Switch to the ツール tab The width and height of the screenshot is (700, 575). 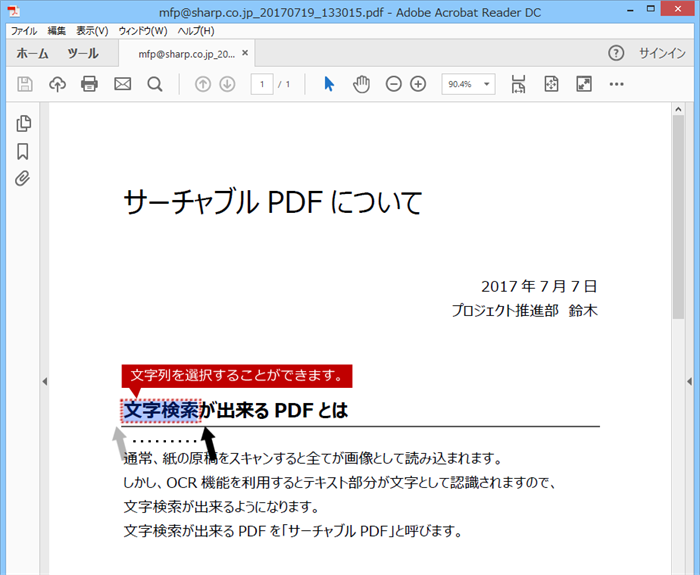click(x=83, y=54)
